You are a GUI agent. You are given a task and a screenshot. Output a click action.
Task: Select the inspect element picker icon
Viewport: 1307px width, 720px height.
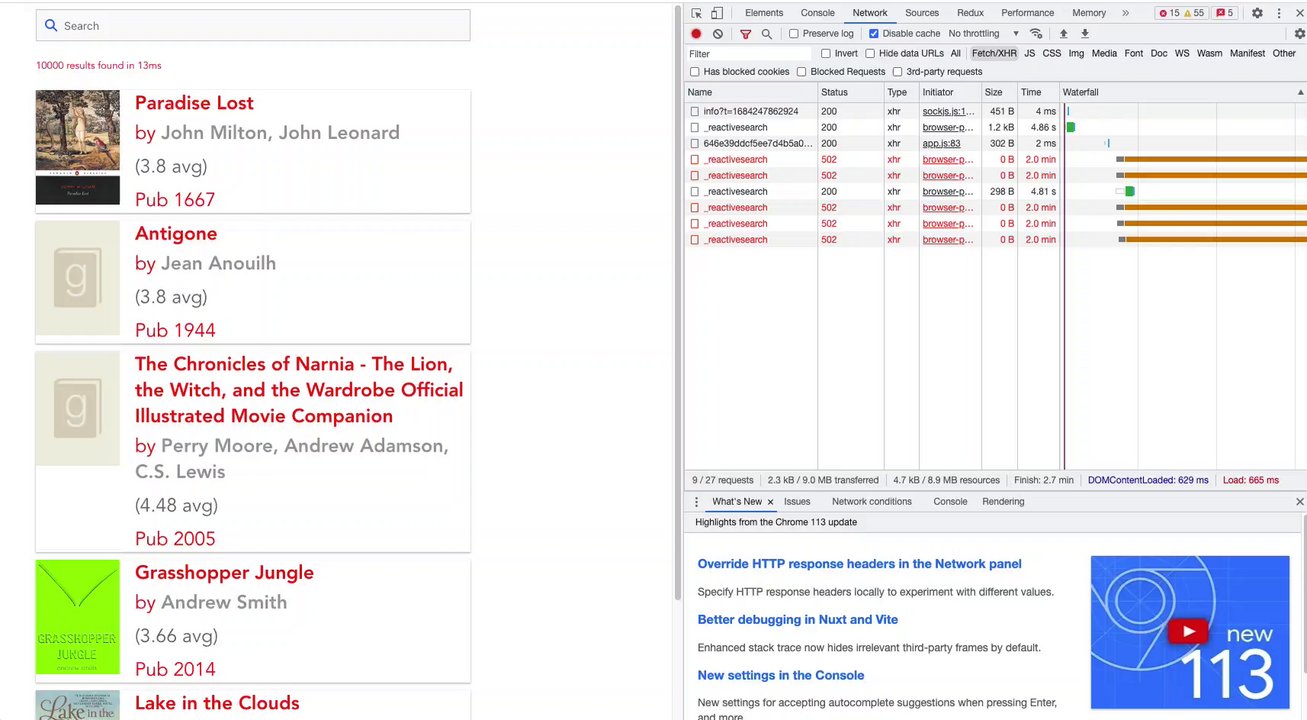tap(697, 13)
